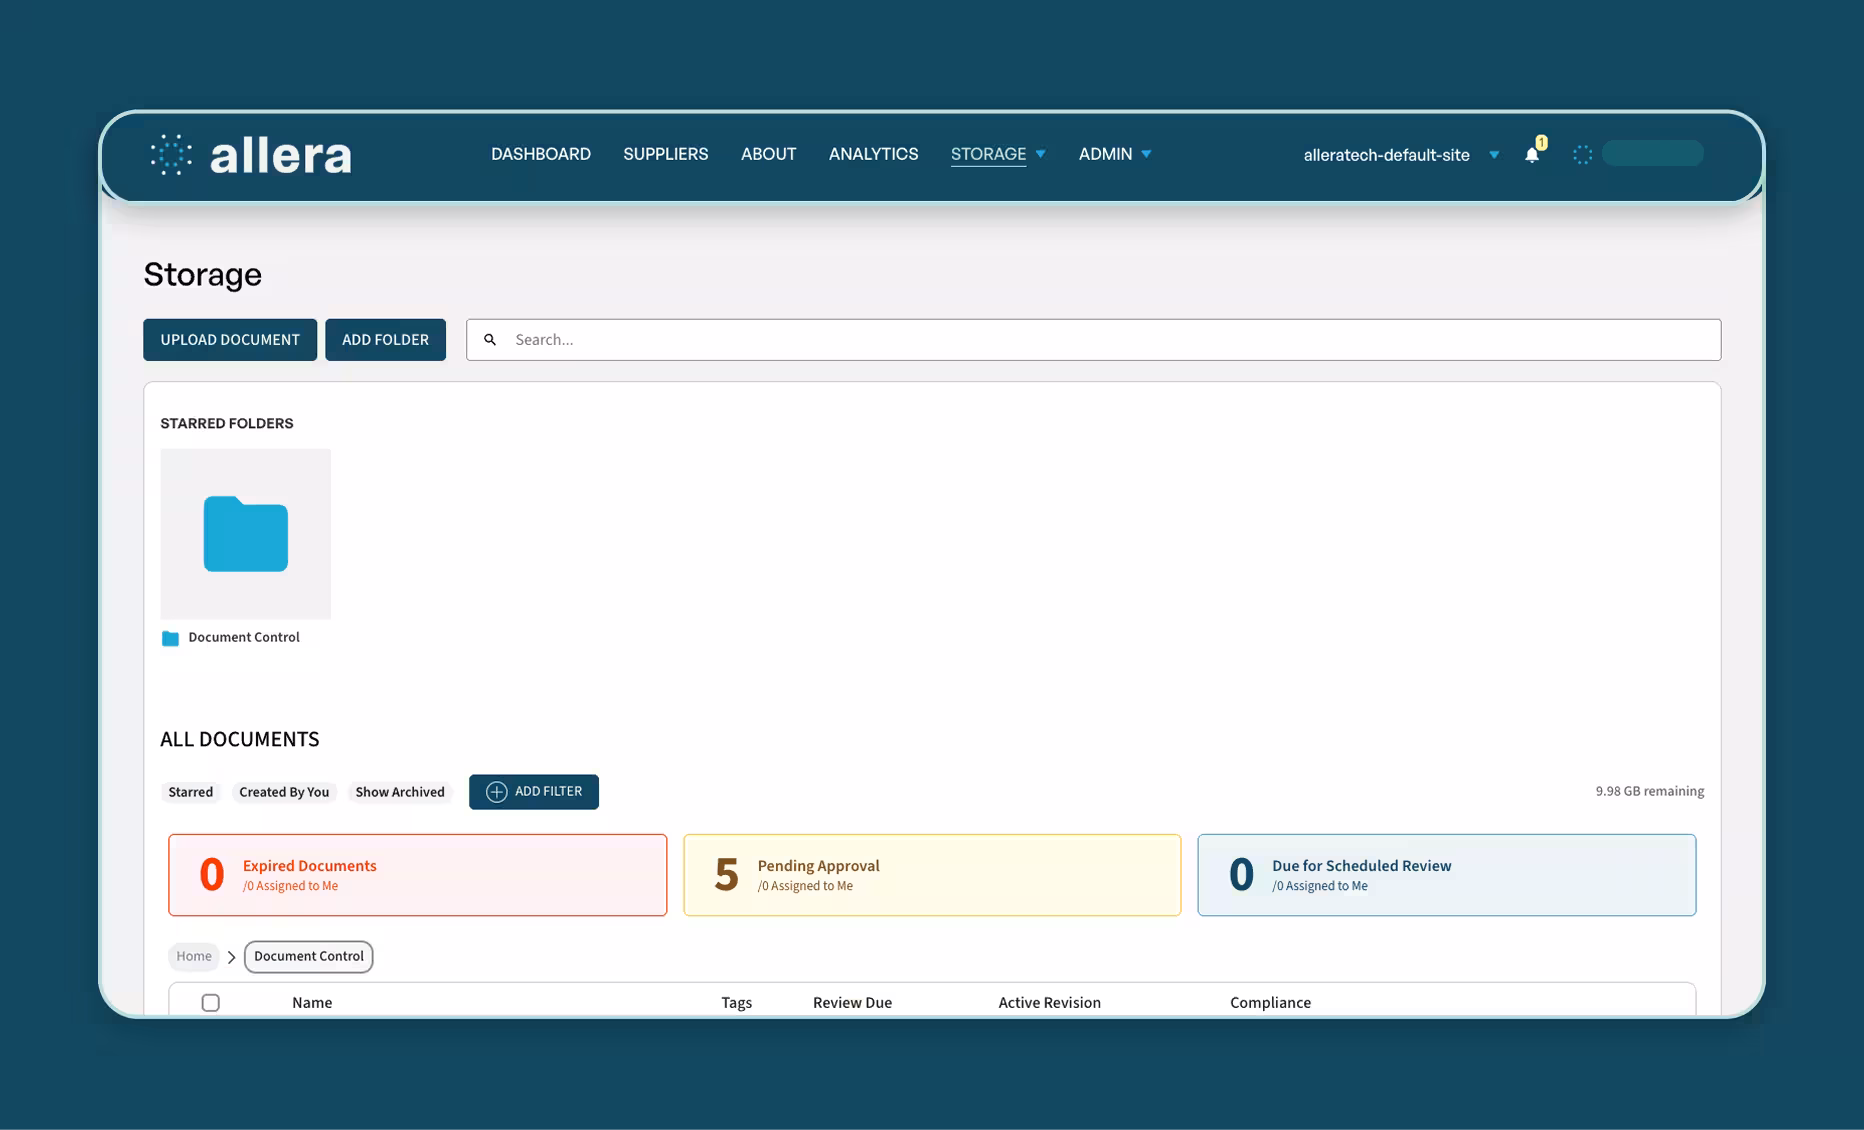Click the Review Due column header

point(852,1002)
